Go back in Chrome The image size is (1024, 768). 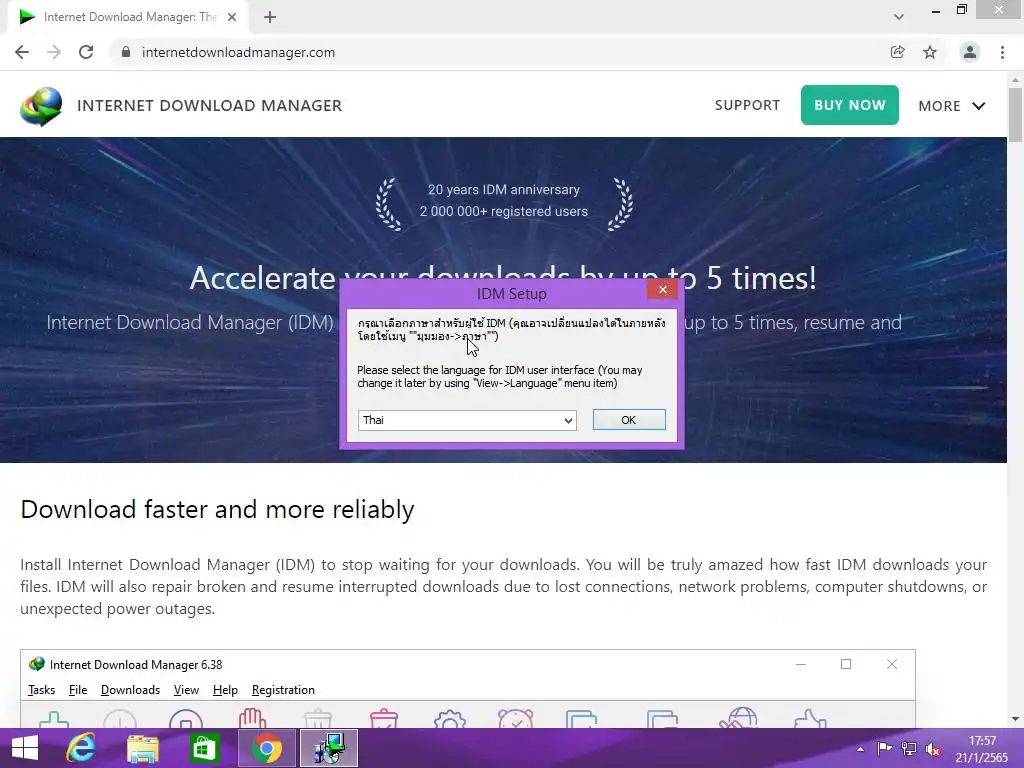coord(22,52)
